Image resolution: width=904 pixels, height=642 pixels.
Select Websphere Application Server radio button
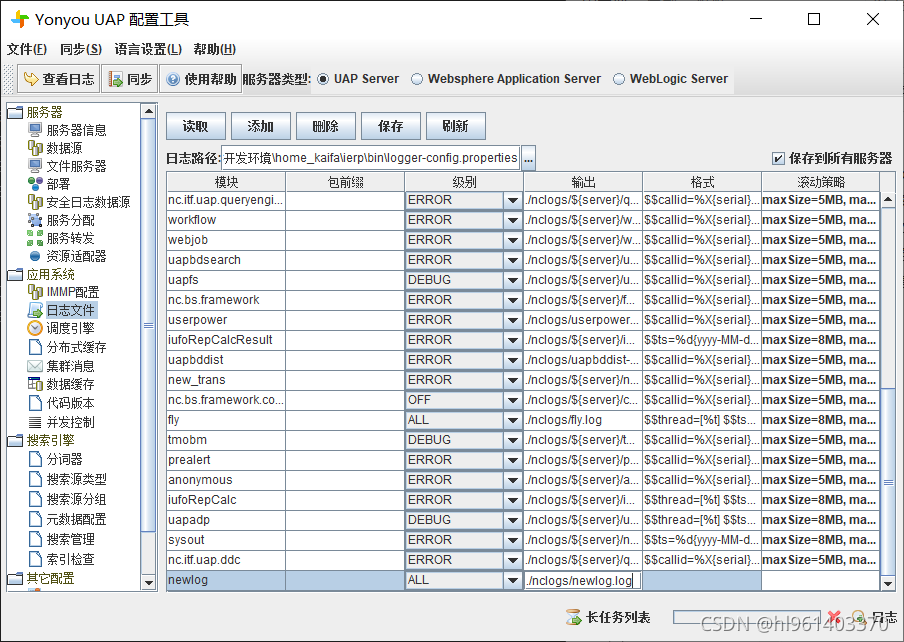point(417,79)
